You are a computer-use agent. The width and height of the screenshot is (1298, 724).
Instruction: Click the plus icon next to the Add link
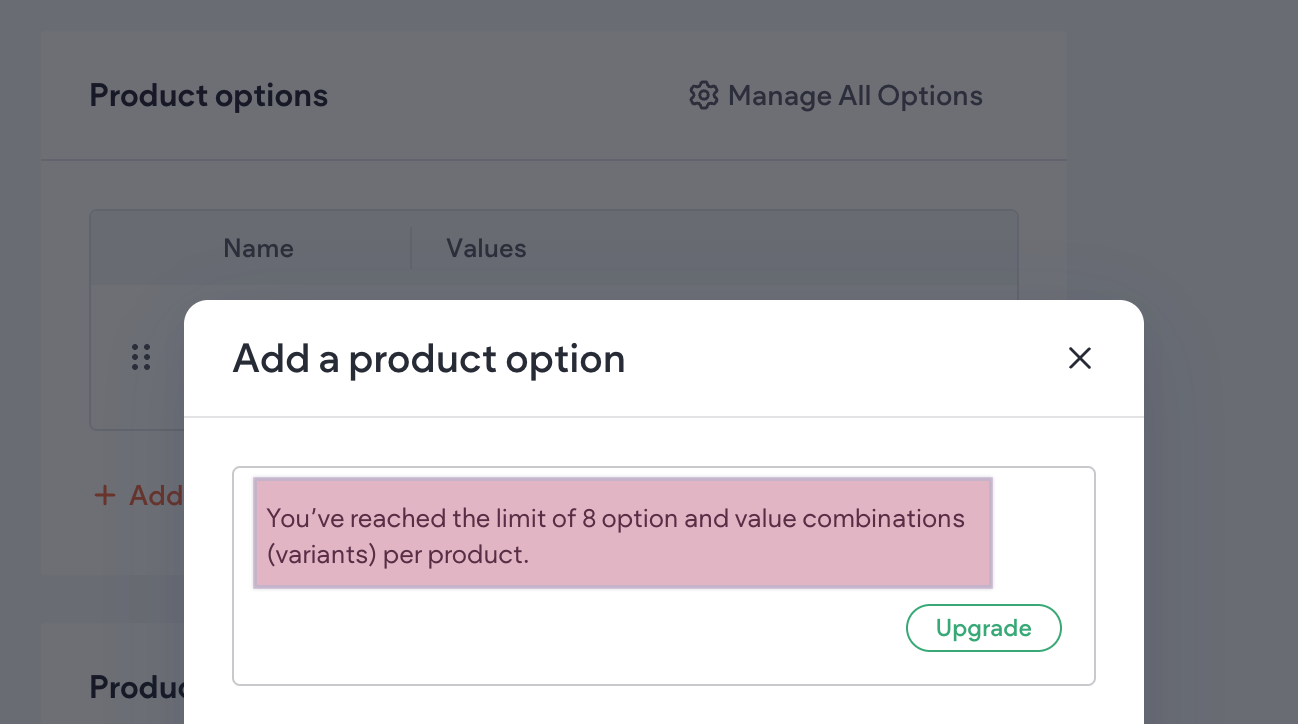pos(105,495)
